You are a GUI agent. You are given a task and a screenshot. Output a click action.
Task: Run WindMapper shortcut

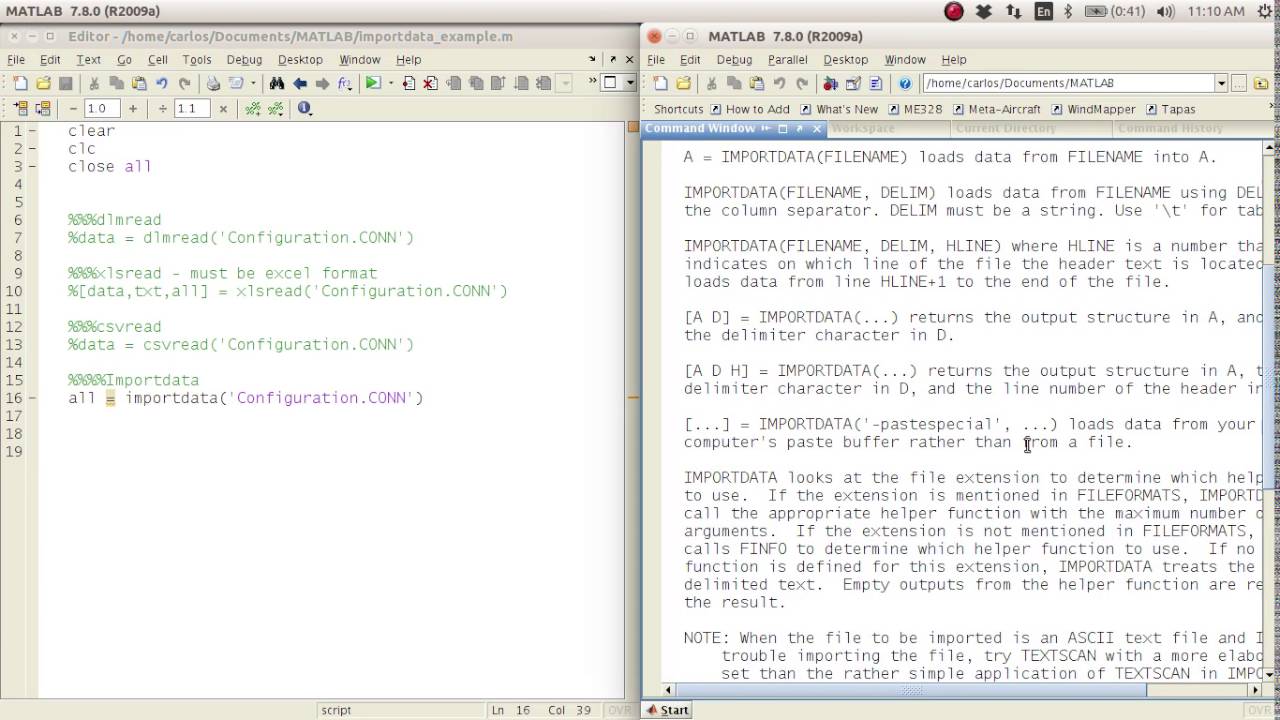(x=1093, y=109)
